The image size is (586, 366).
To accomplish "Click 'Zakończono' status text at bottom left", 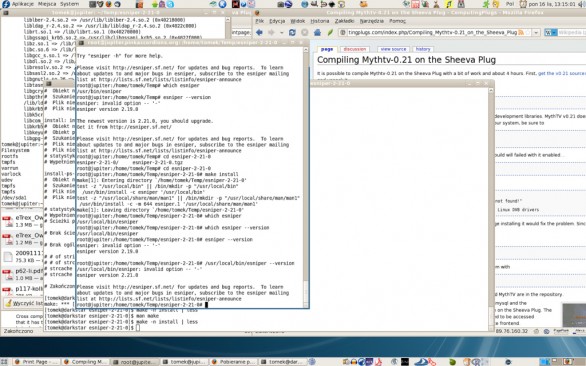I will click(x=18, y=331).
